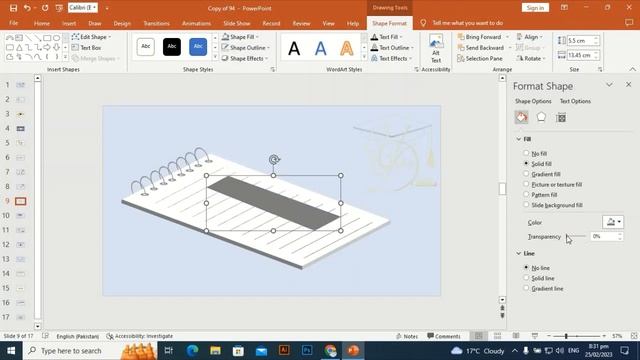
Task: Open Shape Outline menu
Action: (x=245, y=48)
